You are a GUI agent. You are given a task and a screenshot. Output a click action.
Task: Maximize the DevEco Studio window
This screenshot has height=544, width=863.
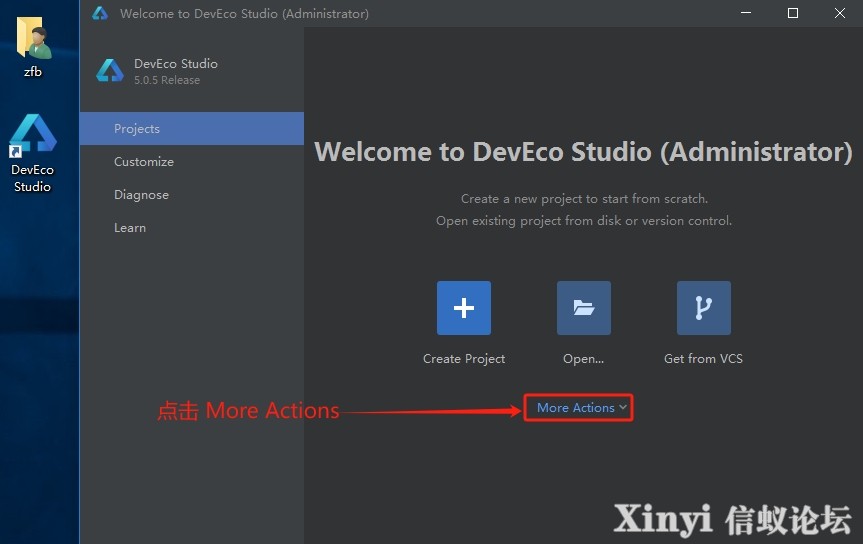point(793,13)
